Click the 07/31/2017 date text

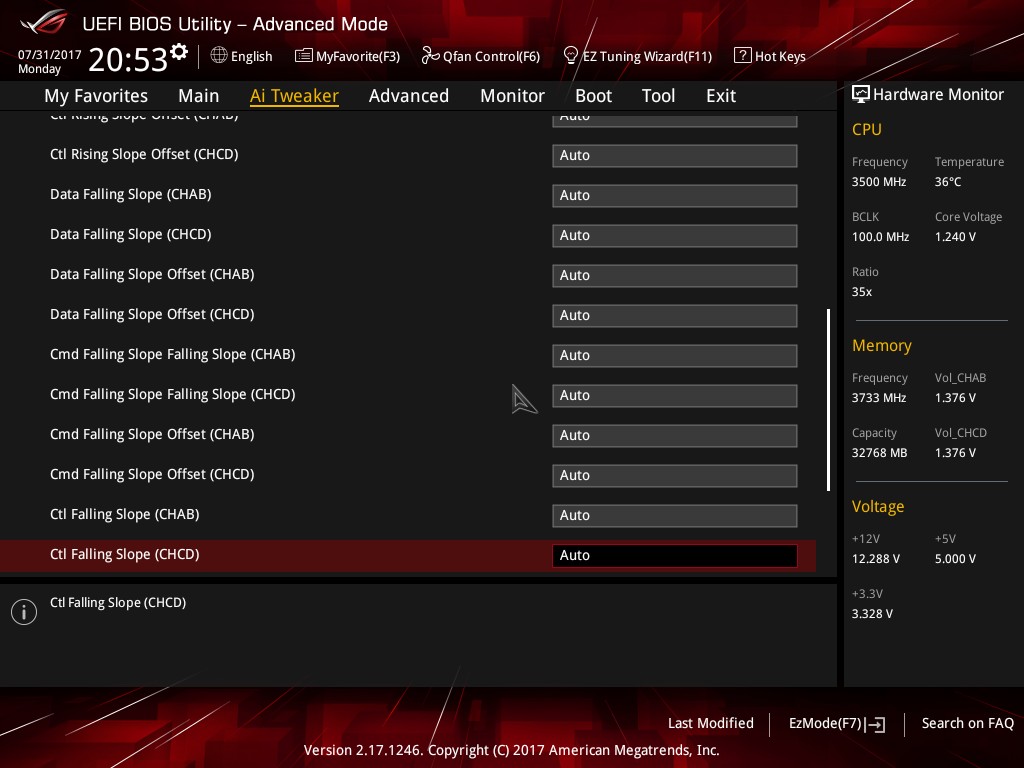coord(50,55)
